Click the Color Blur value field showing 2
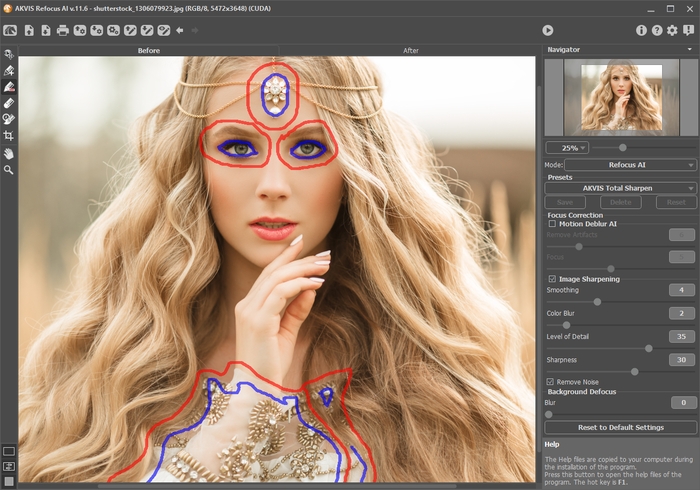This screenshot has height=490, width=700. pyautogui.click(x=682, y=313)
